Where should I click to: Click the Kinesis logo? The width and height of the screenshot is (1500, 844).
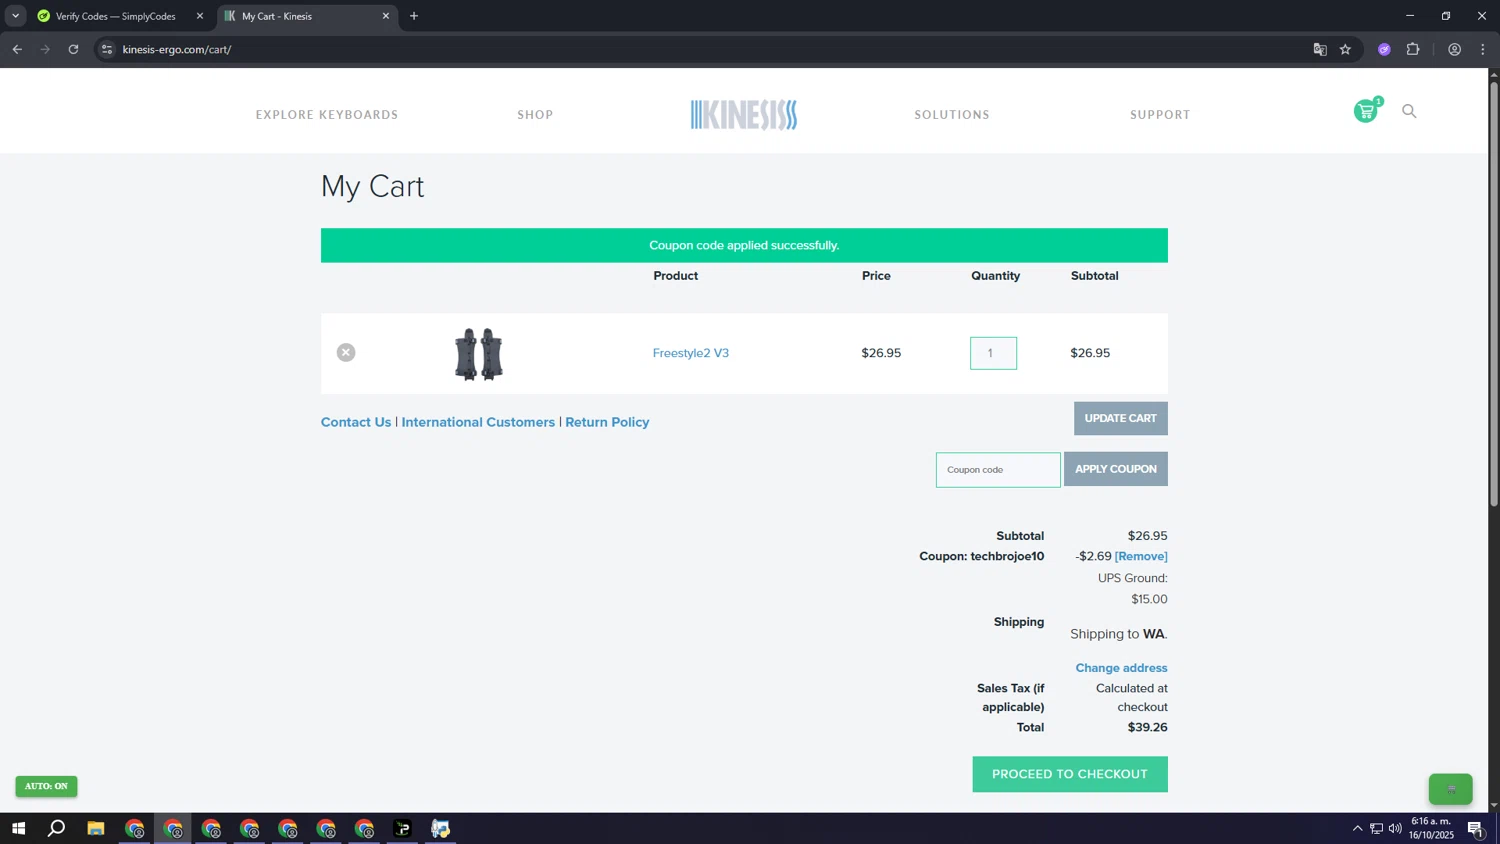tap(744, 115)
